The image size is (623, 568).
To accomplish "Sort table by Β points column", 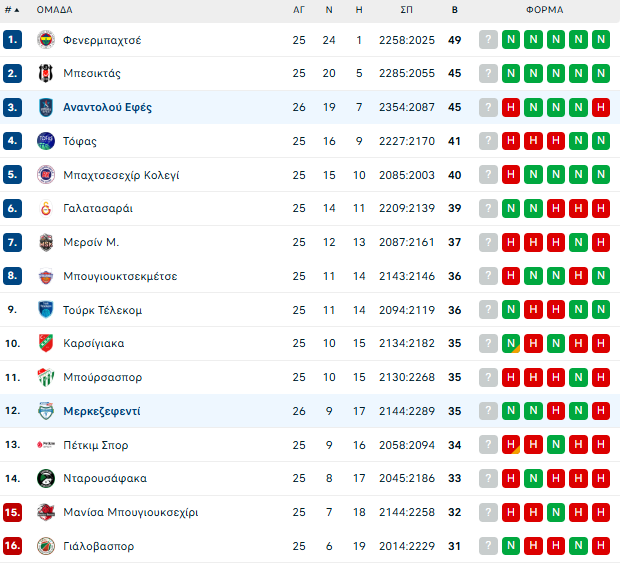I will [454, 10].
